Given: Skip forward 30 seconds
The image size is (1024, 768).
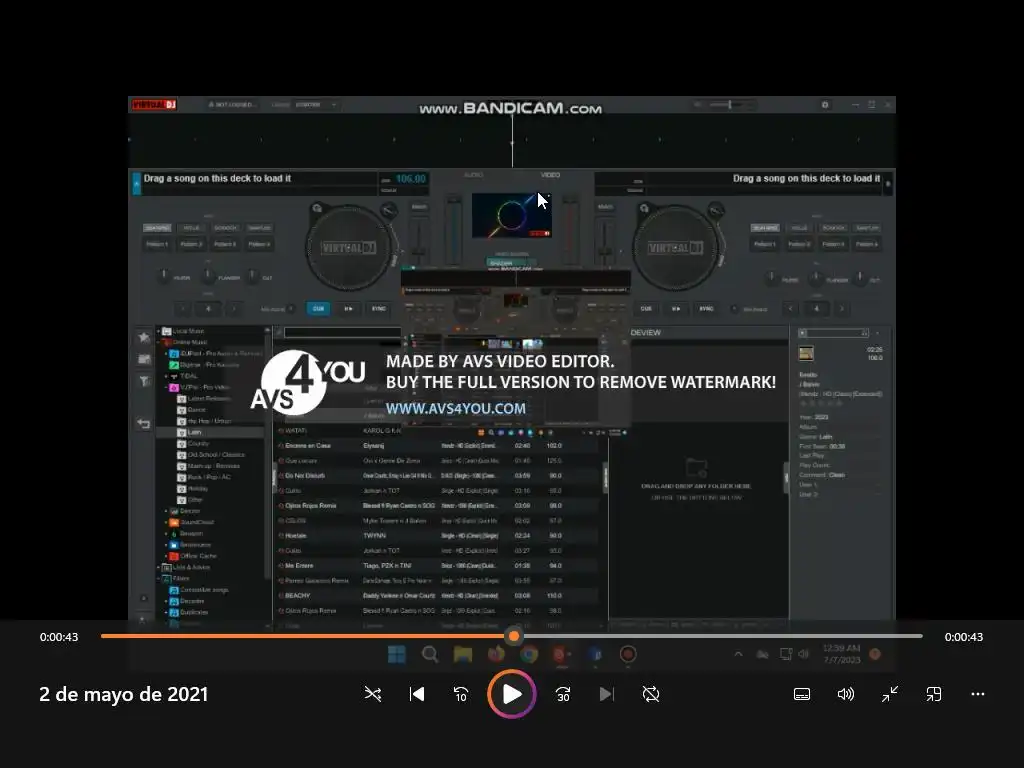Looking at the screenshot, I should (563, 694).
